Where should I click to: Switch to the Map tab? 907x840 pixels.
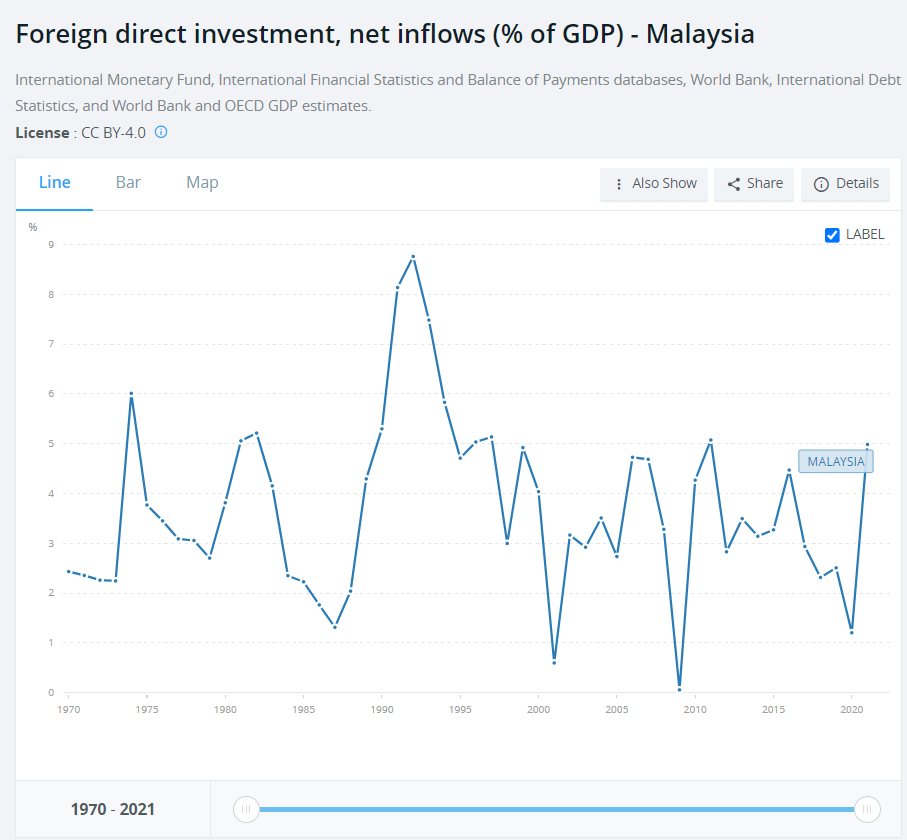point(202,183)
